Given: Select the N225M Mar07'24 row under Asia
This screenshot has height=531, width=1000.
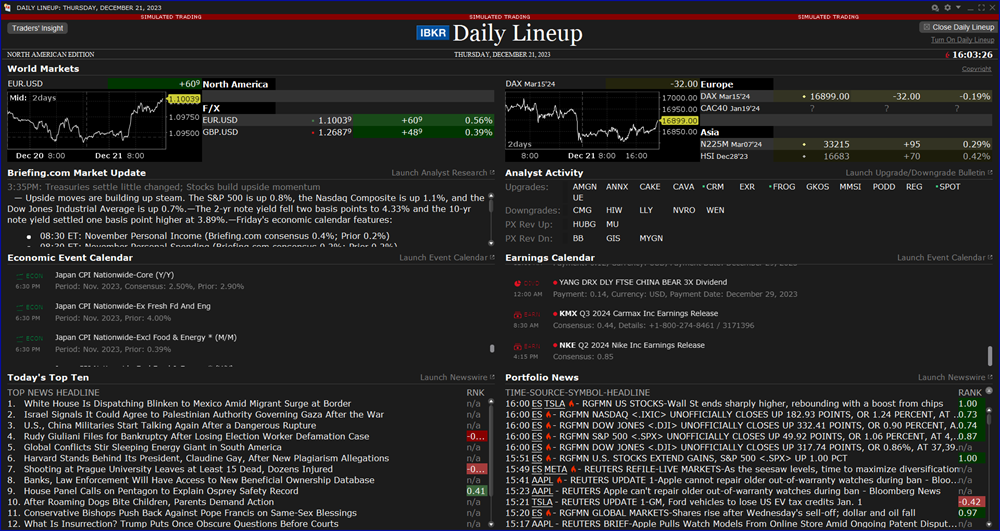Looking at the screenshot, I should tap(846, 144).
